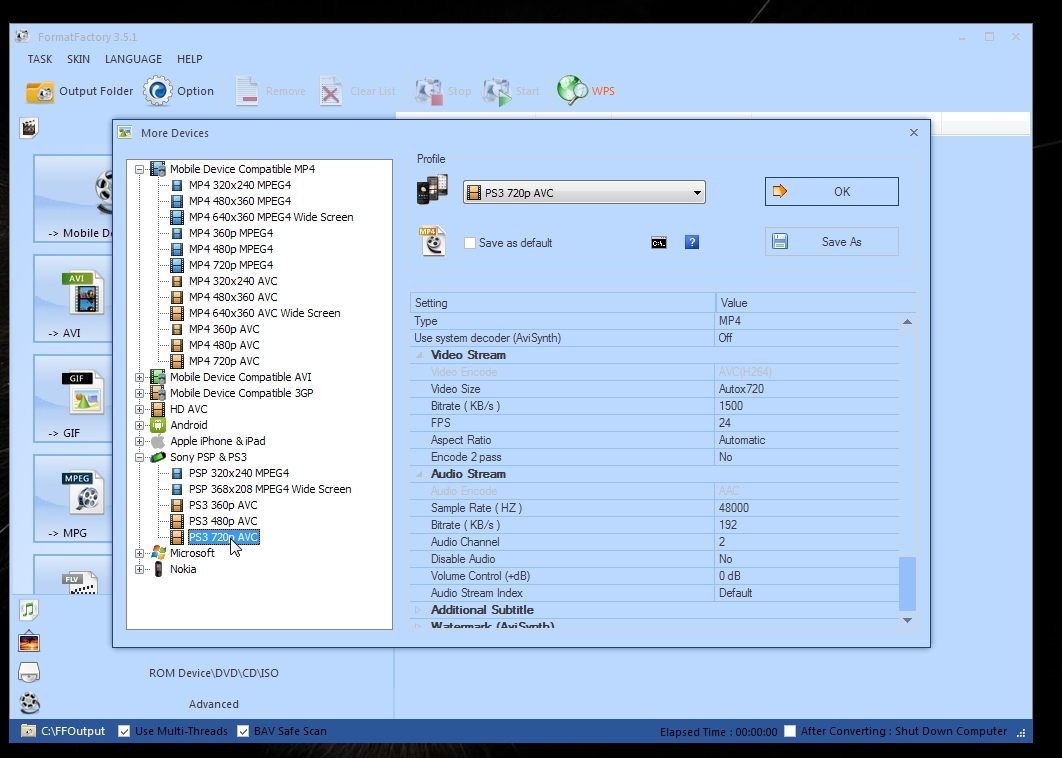Screen dimensions: 1062x758
Task: Click the WPS globe icon
Action: (572, 90)
